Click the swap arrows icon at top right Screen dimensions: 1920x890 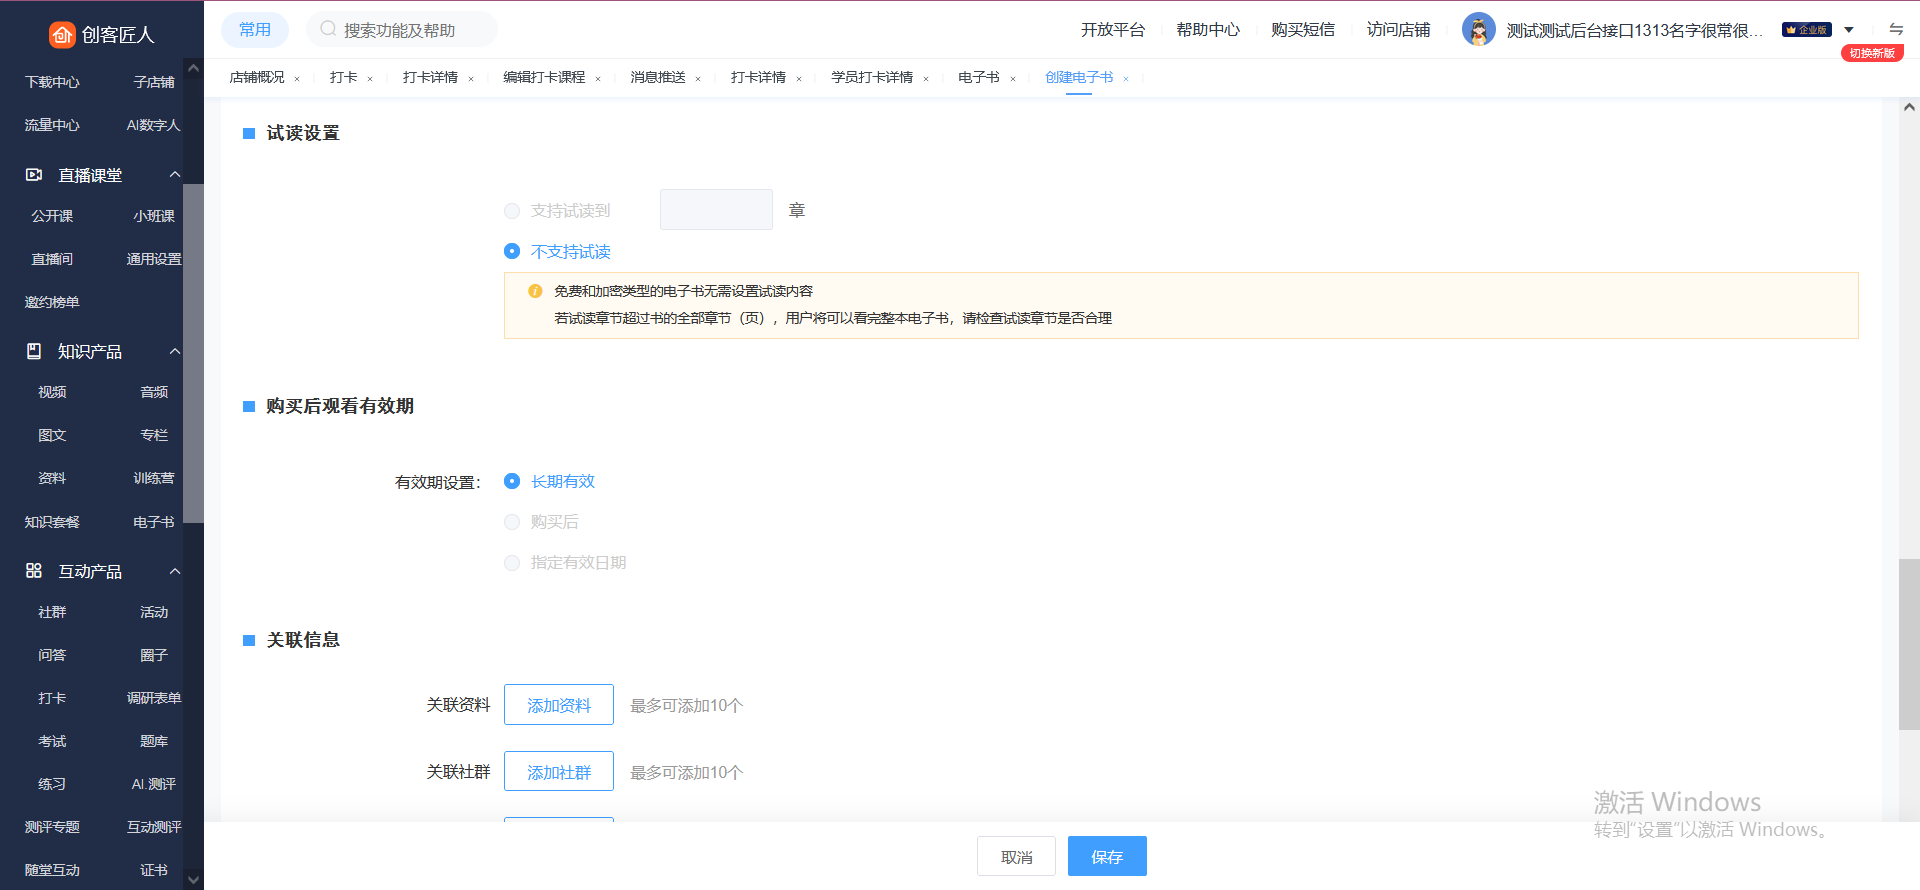(1895, 29)
